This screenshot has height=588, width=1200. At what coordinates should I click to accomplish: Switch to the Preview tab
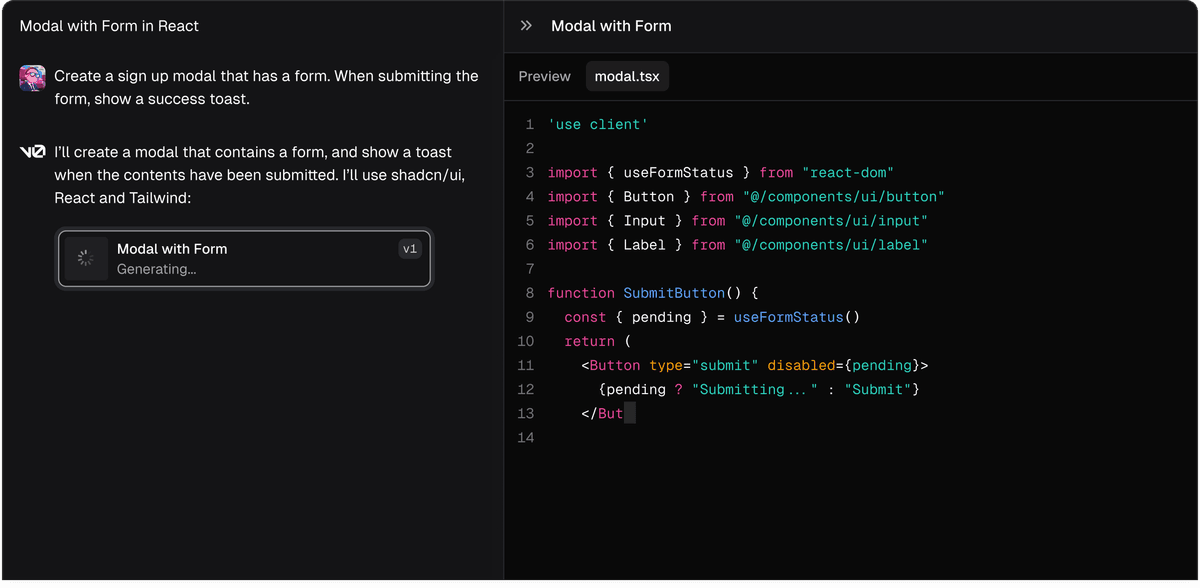coord(544,76)
